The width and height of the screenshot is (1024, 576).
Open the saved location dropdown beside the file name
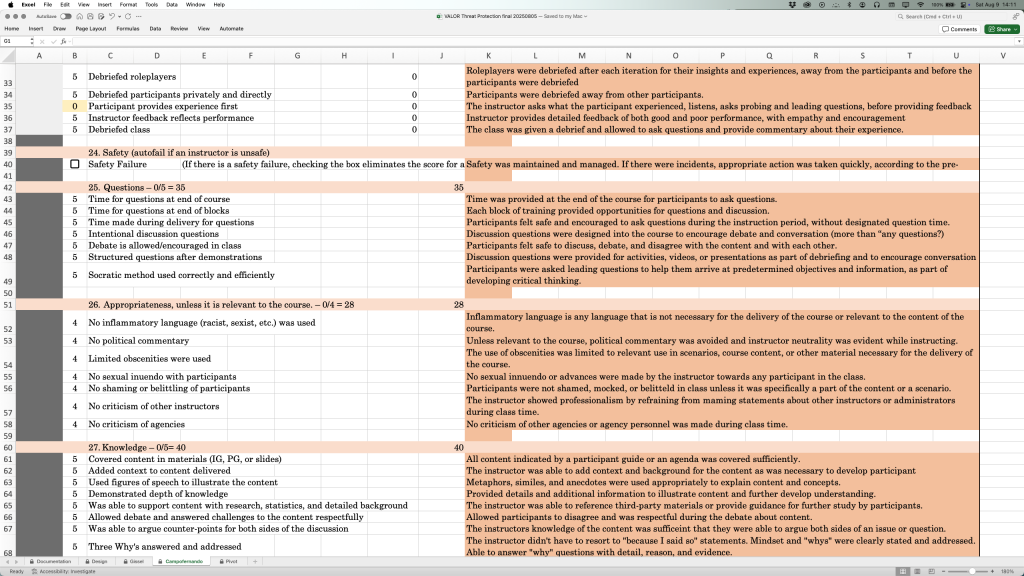pyautogui.click(x=585, y=16)
